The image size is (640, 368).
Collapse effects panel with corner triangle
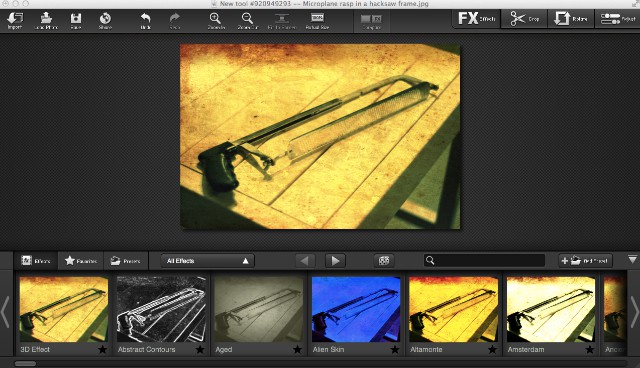pyautogui.click(x=632, y=259)
